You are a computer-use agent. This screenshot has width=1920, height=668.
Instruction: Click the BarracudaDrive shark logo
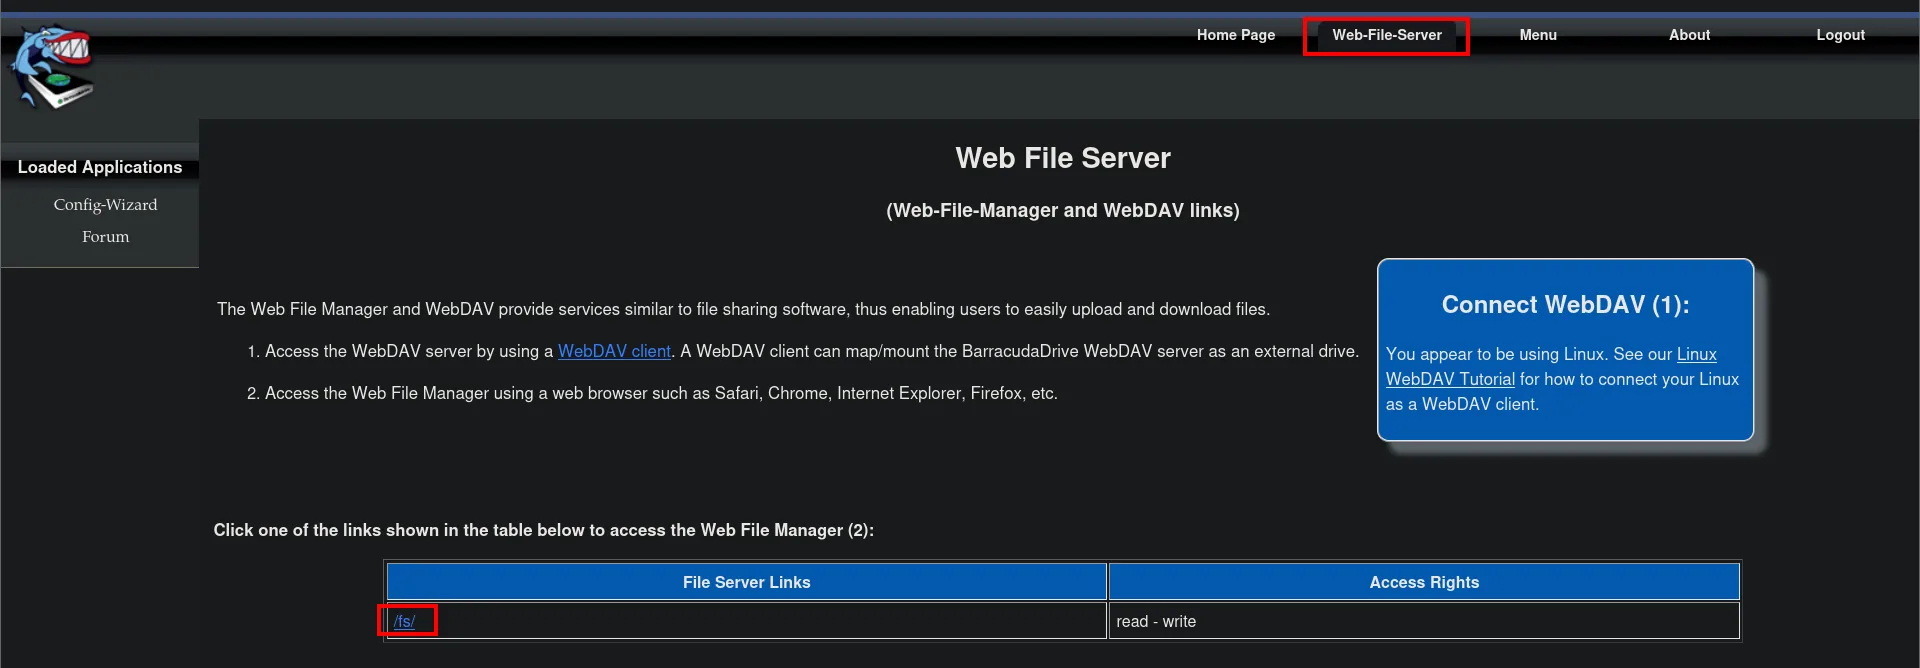coord(52,67)
